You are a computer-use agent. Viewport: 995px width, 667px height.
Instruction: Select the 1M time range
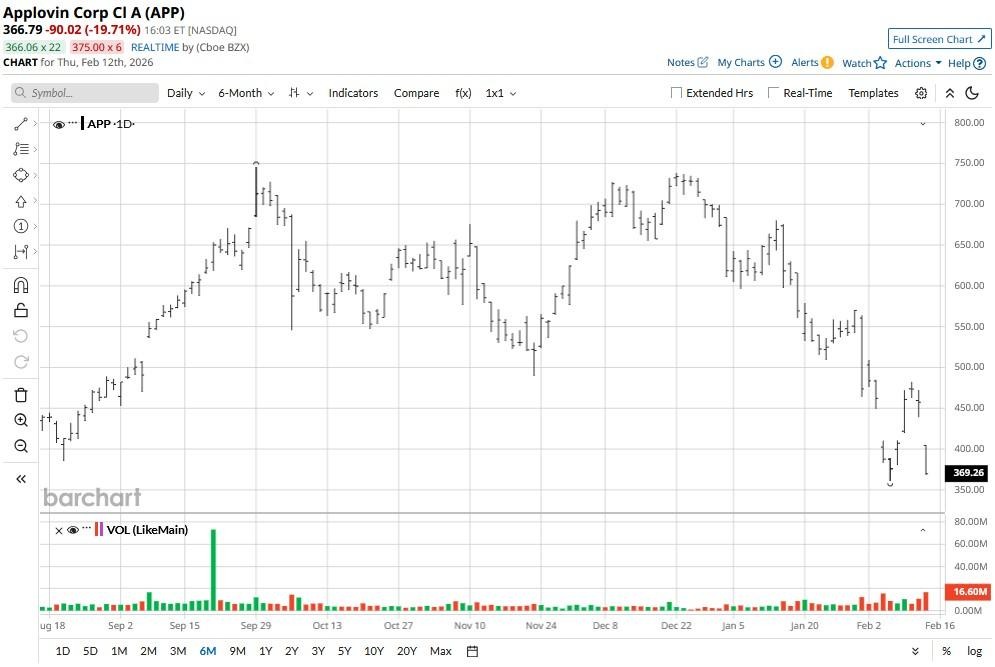119,650
